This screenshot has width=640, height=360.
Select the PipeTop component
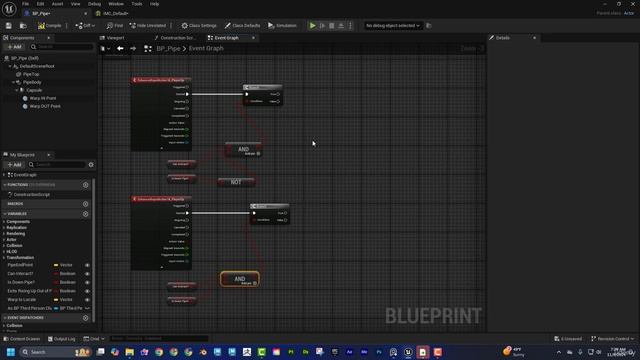tap(31, 74)
